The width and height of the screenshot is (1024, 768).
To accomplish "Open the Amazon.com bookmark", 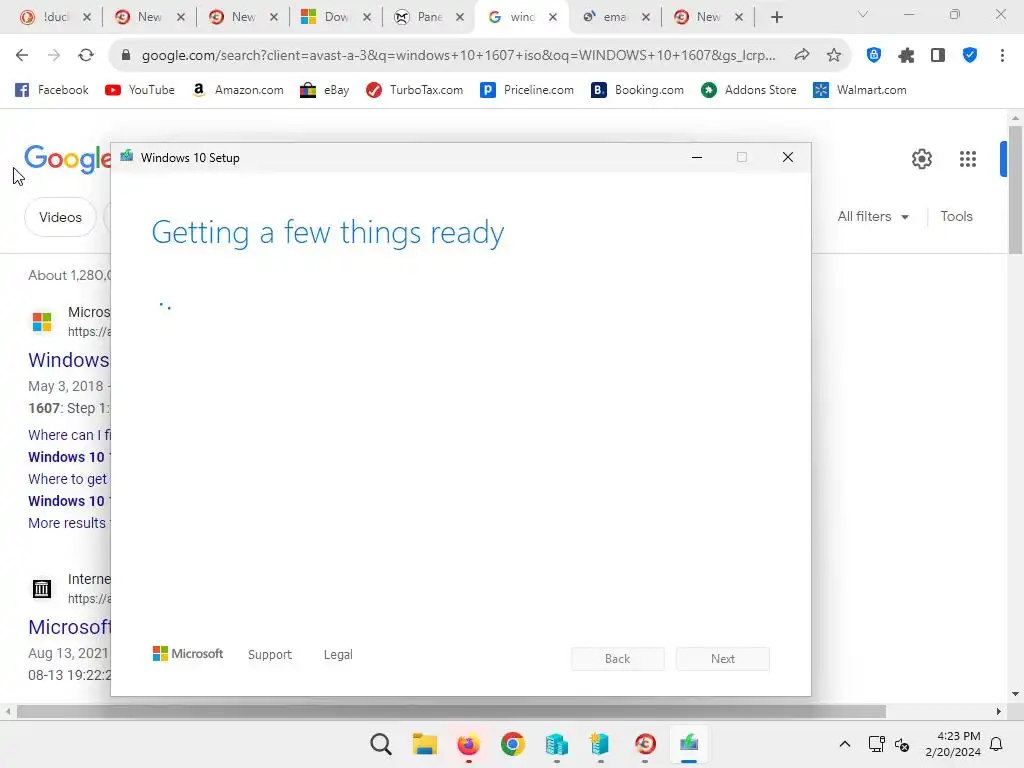I will click(238, 90).
